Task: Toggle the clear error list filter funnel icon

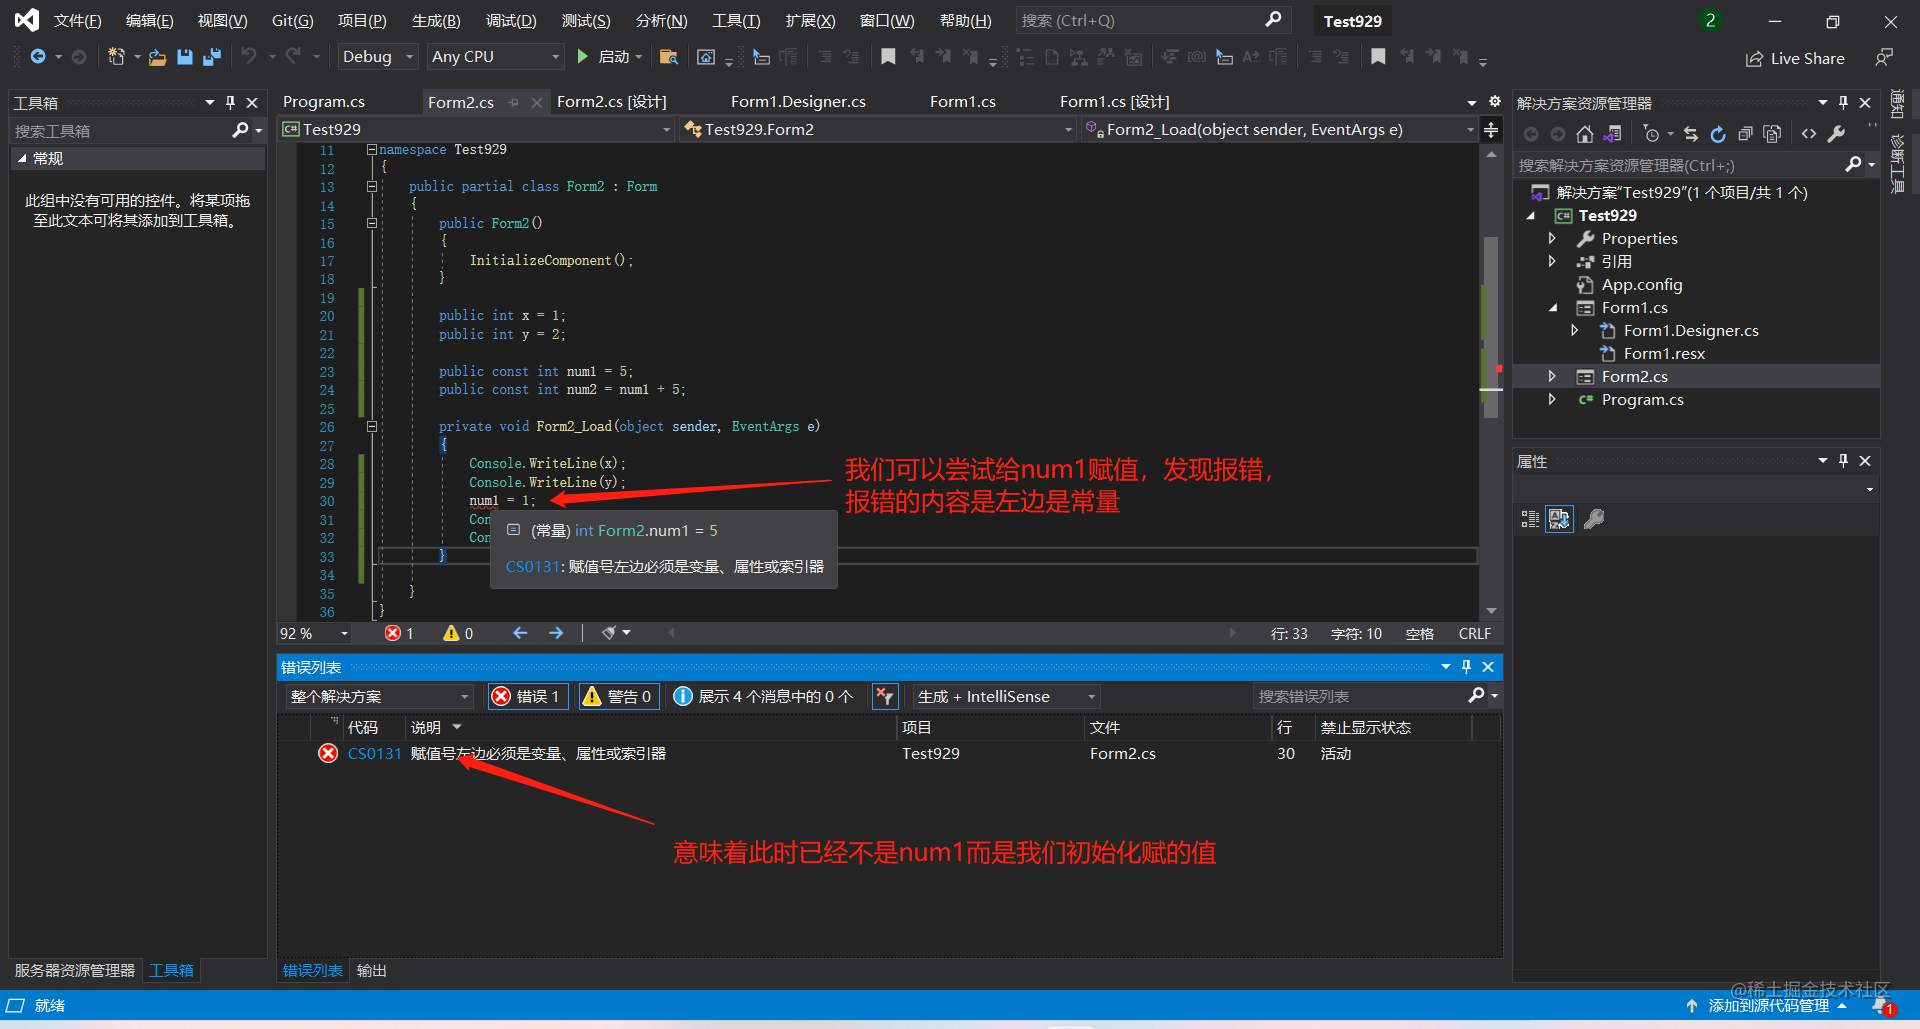Action: click(x=885, y=696)
